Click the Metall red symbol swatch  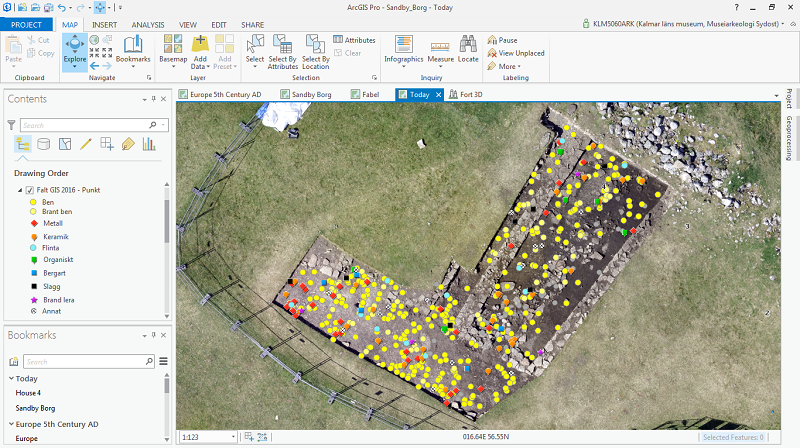pos(34,223)
